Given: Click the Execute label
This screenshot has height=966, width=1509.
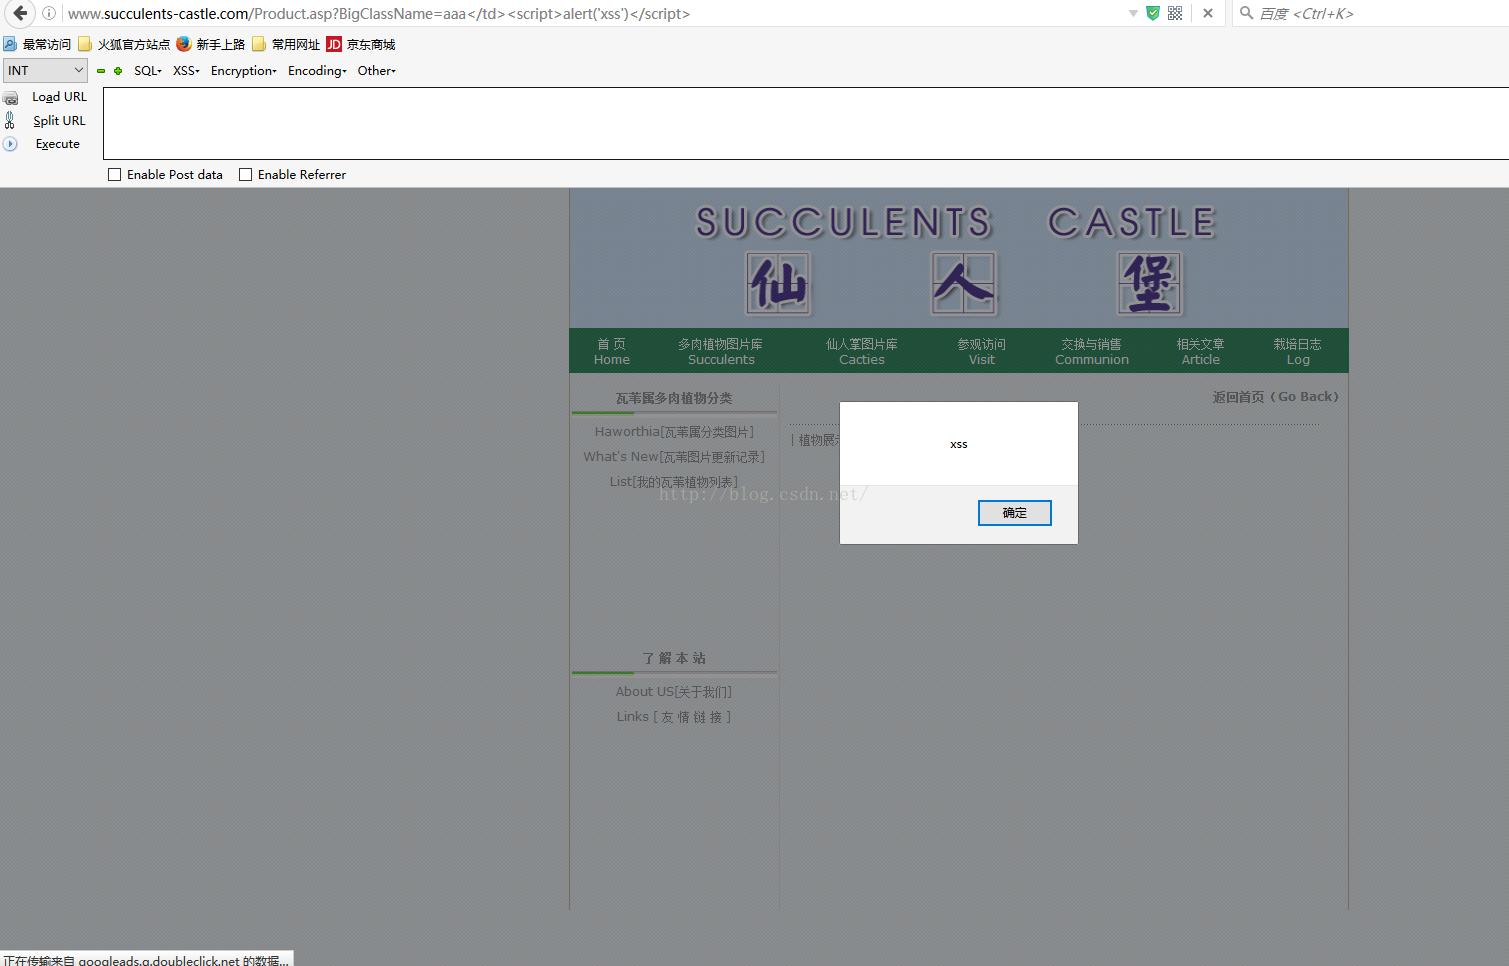Looking at the screenshot, I should tap(58, 144).
